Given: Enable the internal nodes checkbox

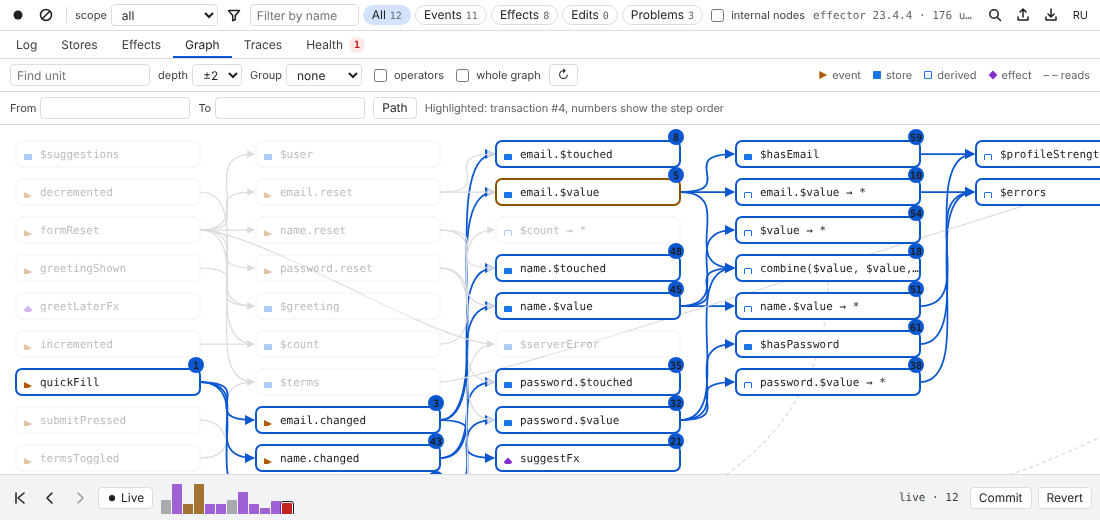Looking at the screenshot, I should 718,15.
